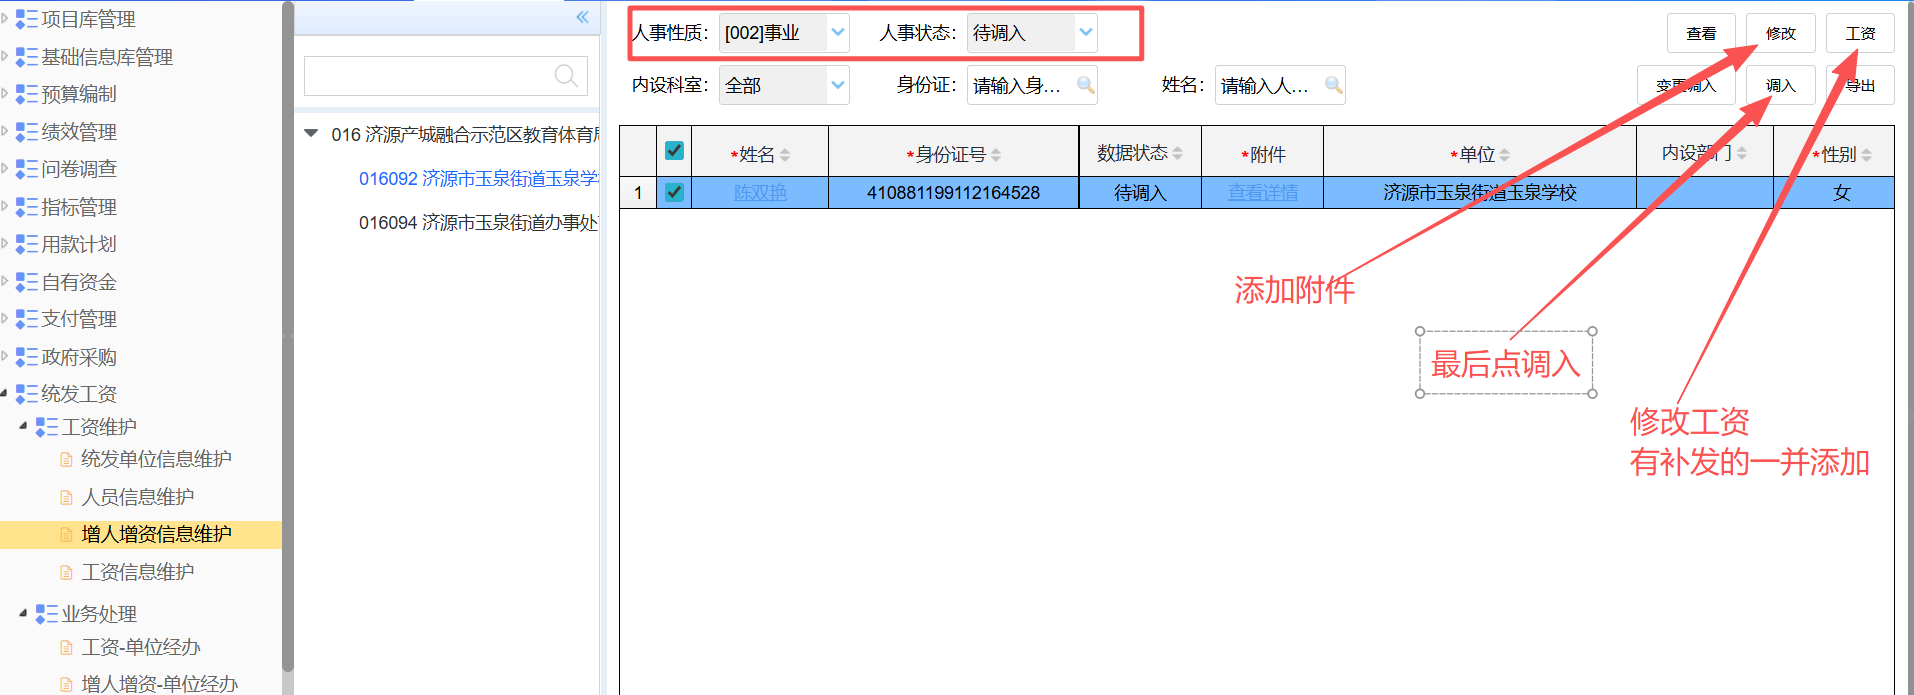Click search icon in 身份证 field
Image resolution: width=1914 pixels, height=695 pixels.
1085,85
